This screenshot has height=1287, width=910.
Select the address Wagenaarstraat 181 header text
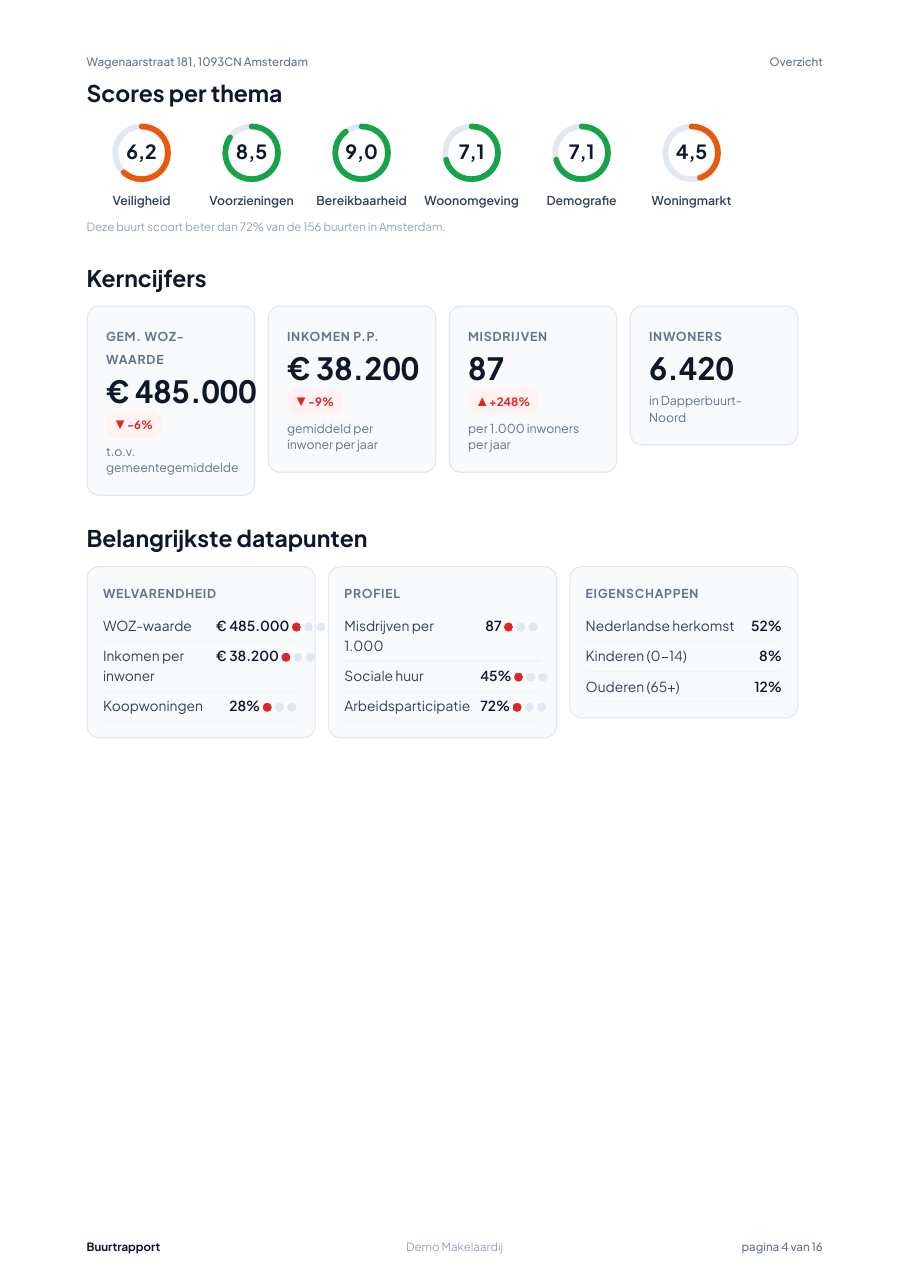coord(197,62)
